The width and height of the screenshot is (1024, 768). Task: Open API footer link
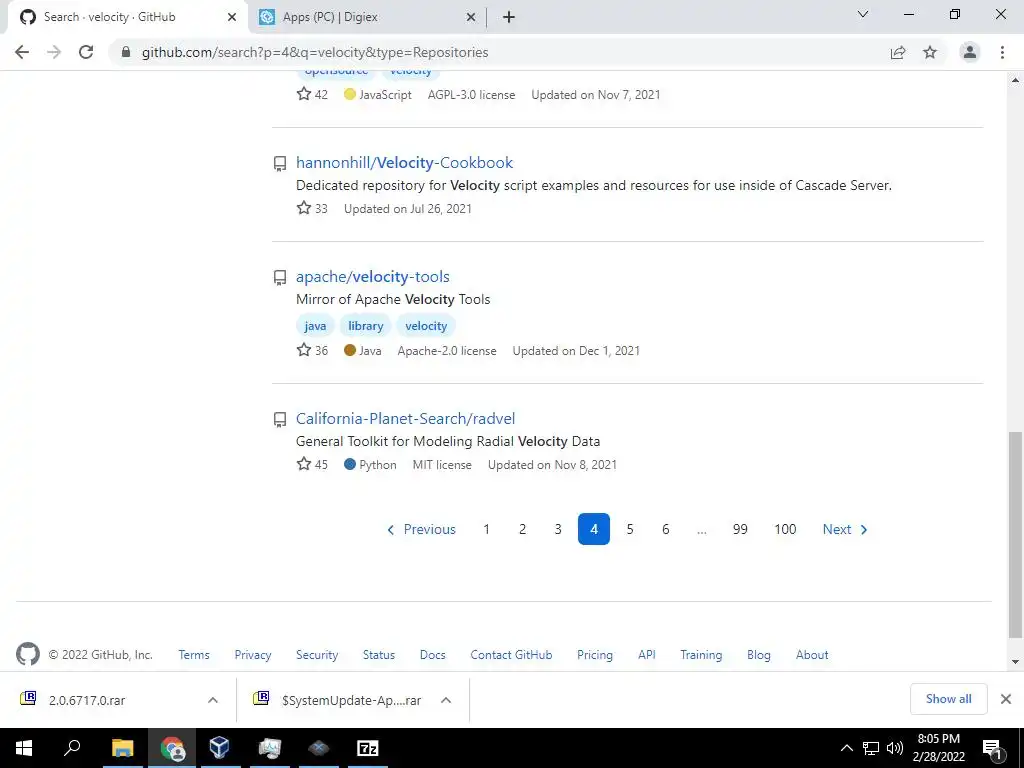(647, 654)
